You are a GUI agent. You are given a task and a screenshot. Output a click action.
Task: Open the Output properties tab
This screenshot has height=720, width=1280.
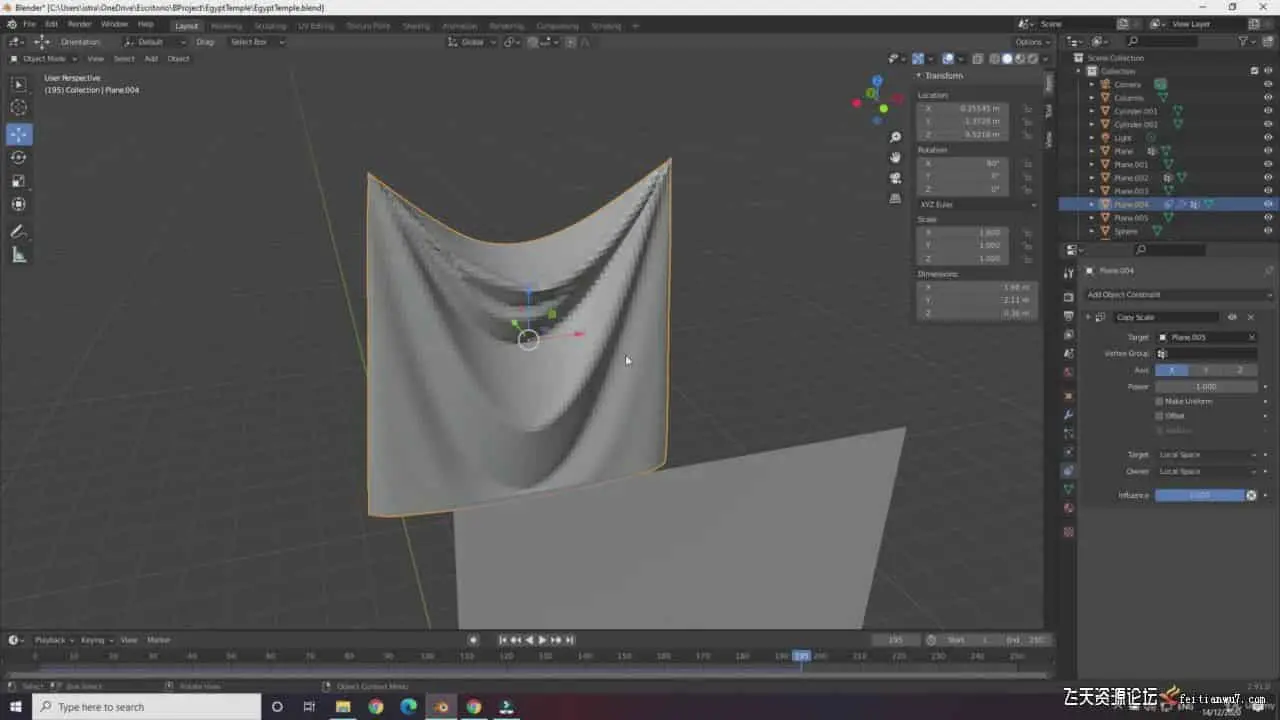click(1068, 316)
